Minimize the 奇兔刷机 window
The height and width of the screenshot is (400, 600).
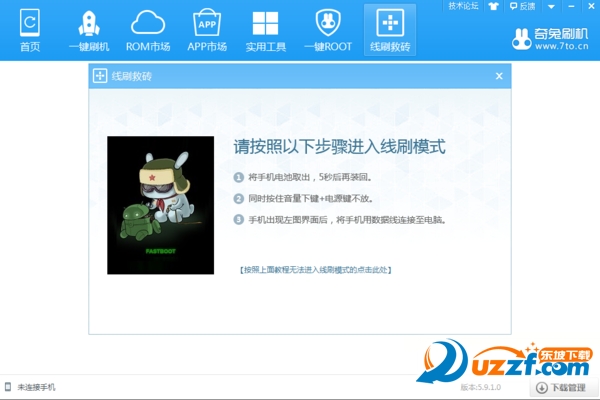(571, 6)
